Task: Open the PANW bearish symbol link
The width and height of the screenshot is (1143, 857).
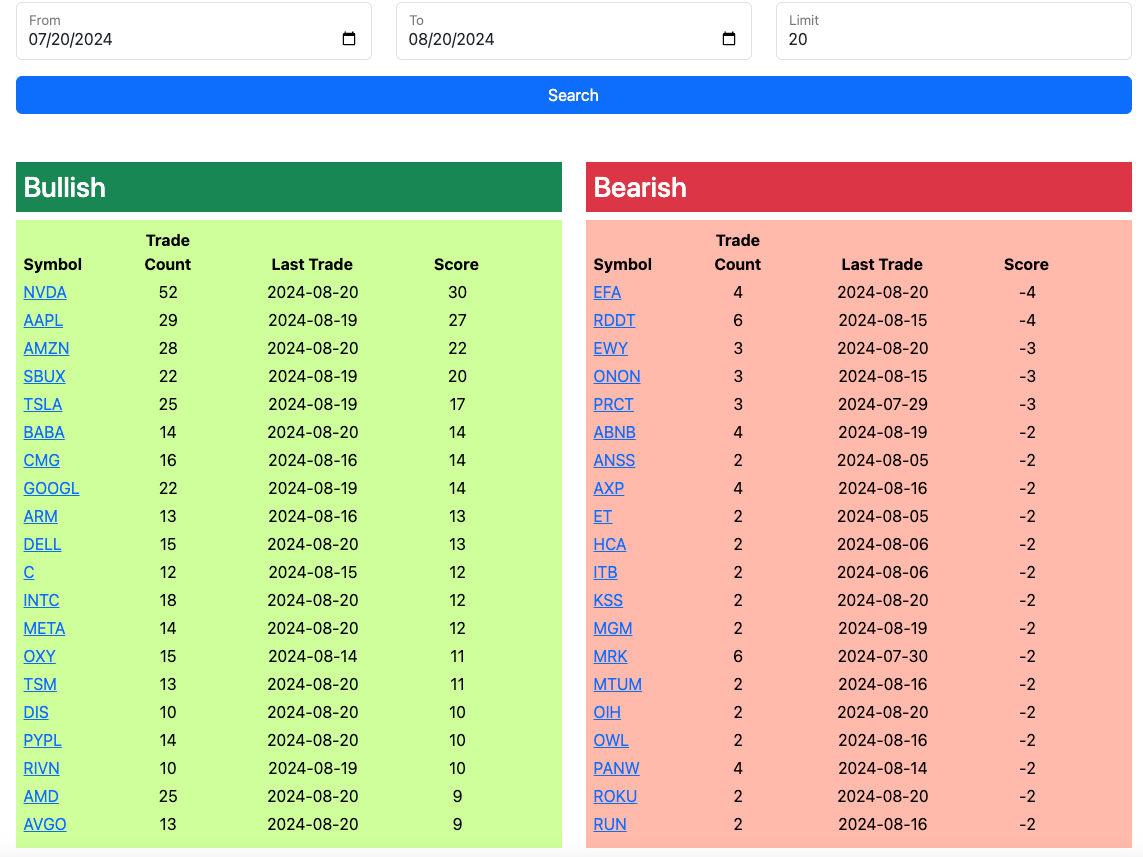Action: tap(617, 768)
